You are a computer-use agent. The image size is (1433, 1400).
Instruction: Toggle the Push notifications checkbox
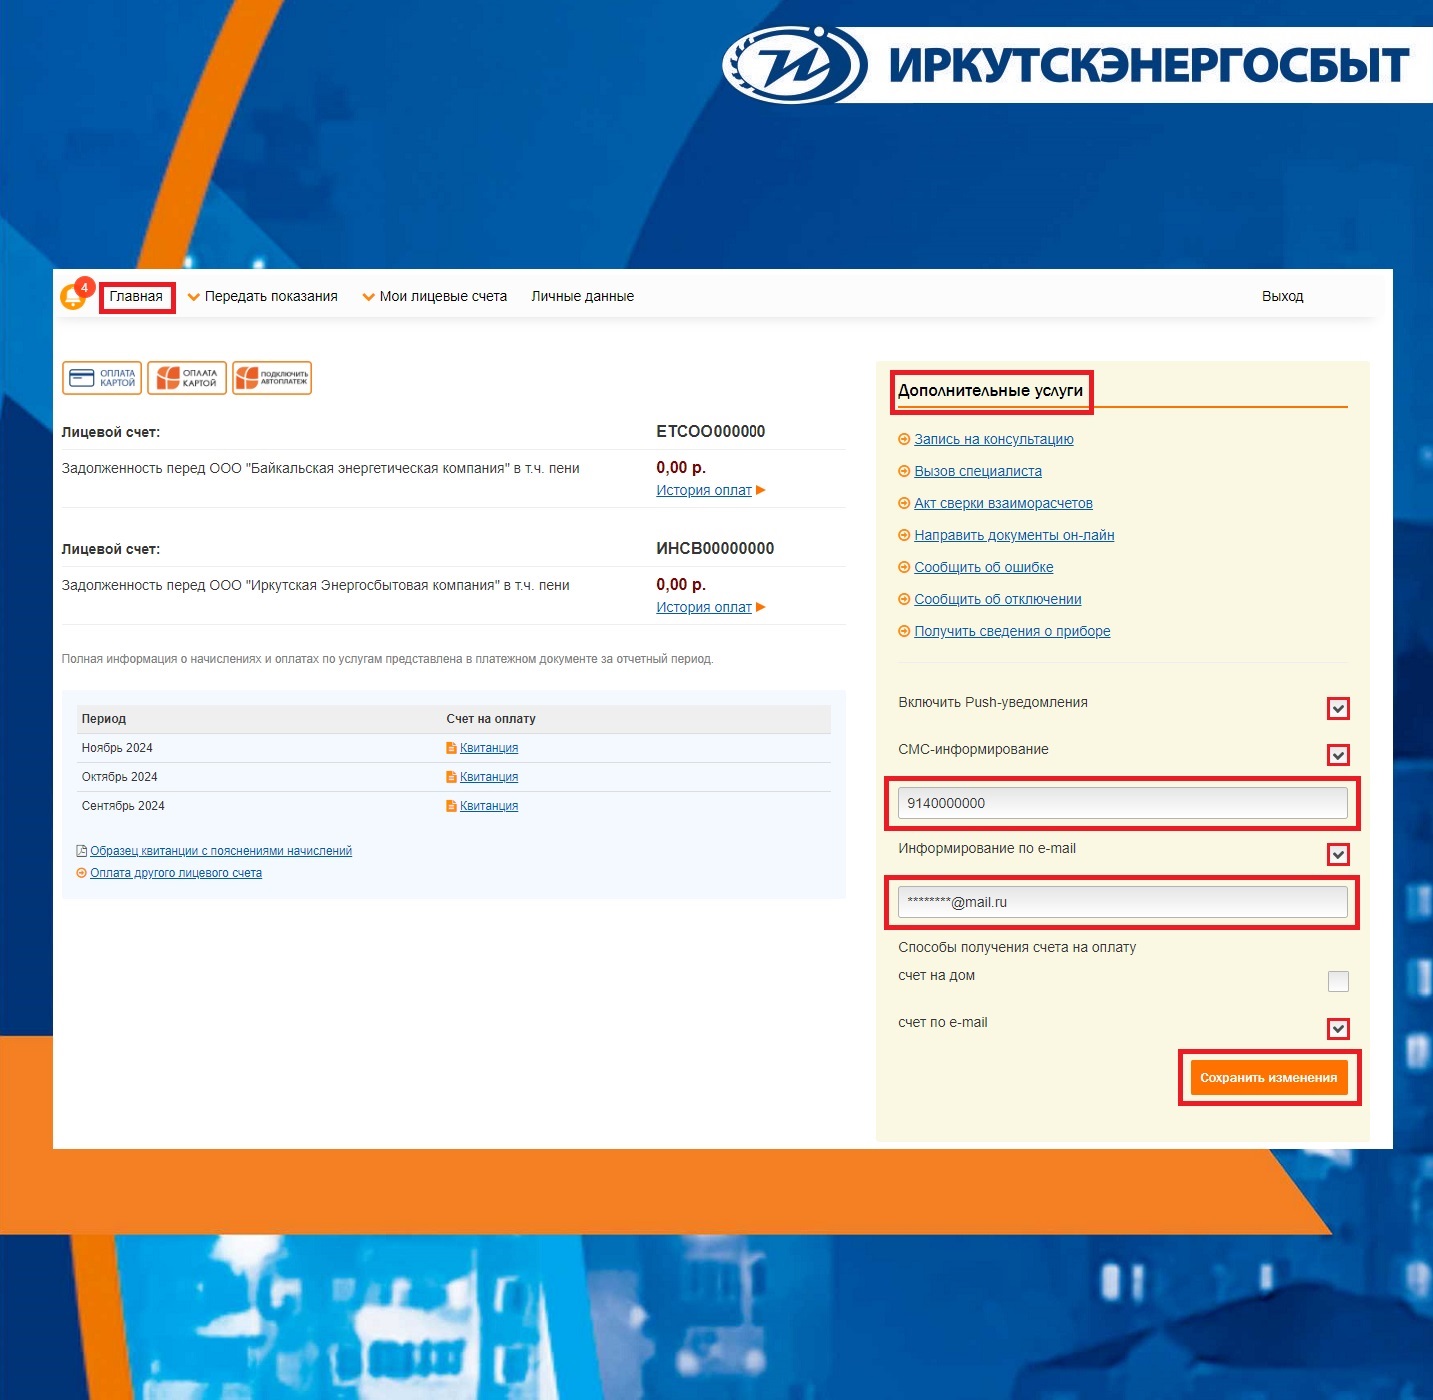(1338, 709)
